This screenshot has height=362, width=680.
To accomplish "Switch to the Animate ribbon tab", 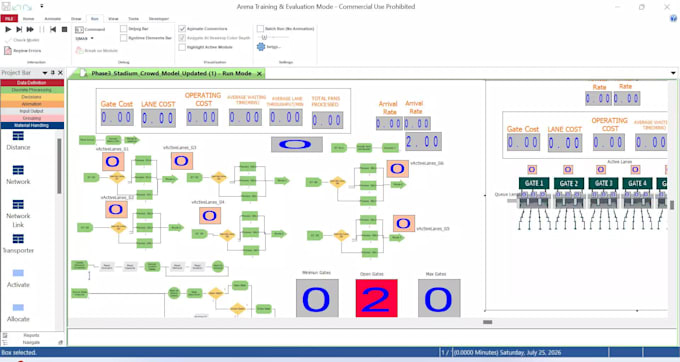I will coord(53,19).
